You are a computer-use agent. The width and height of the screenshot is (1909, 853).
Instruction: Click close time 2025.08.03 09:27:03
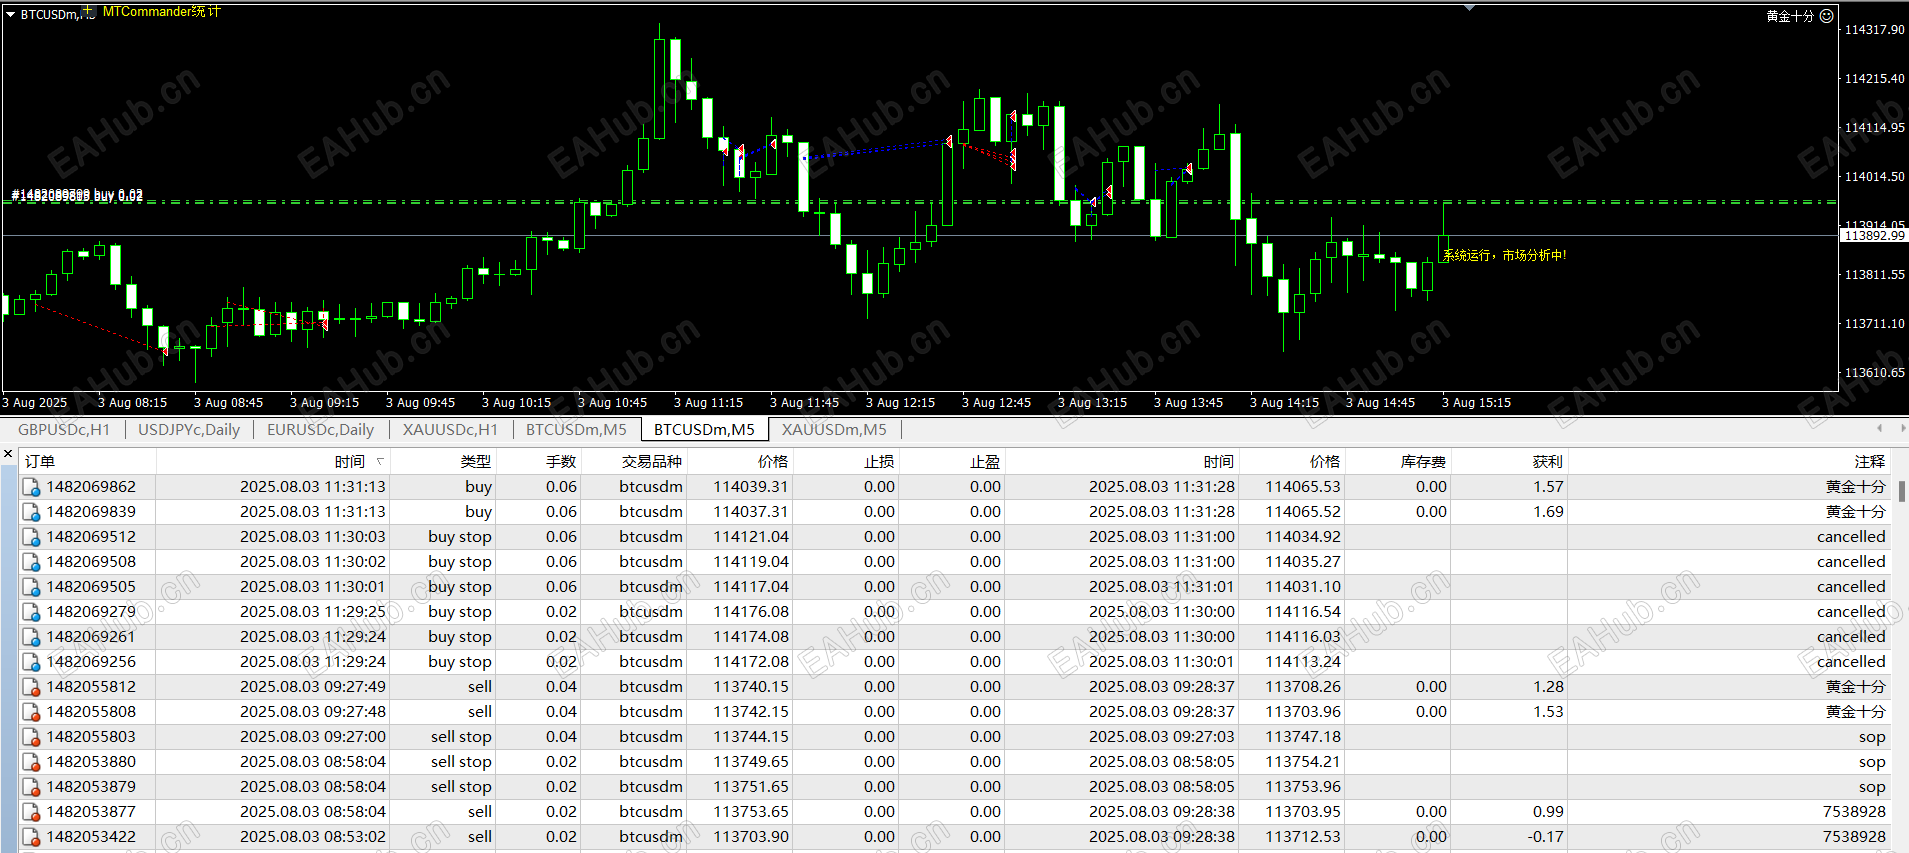pos(1162,737)
